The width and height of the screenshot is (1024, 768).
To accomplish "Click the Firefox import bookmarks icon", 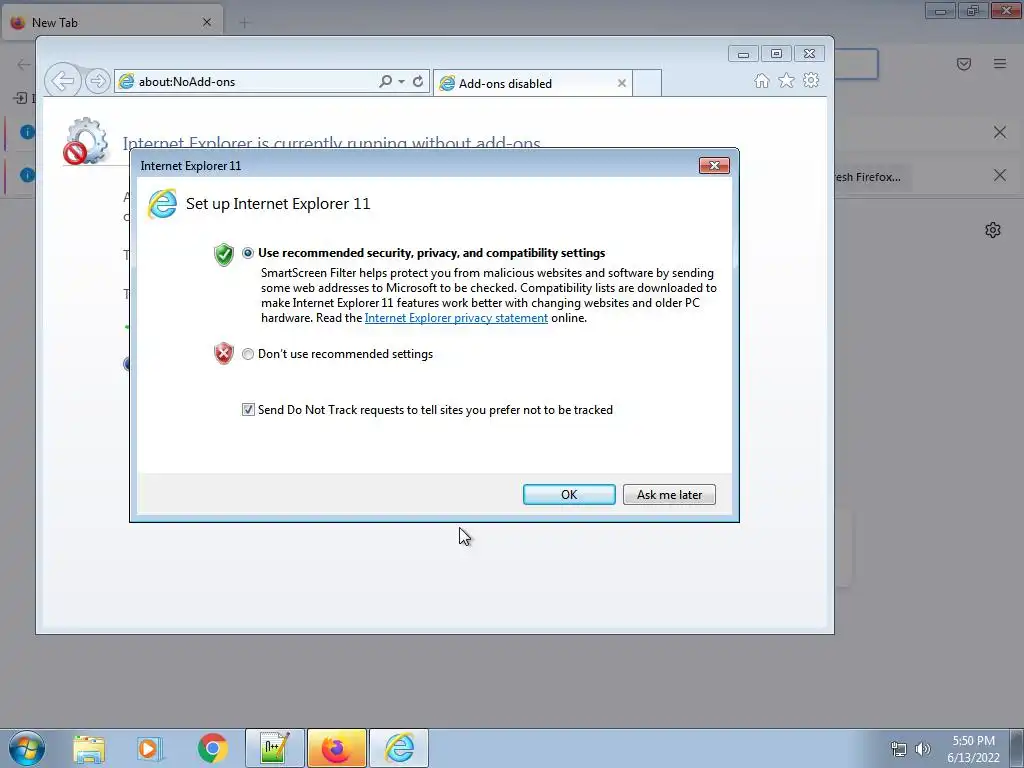I will (x=20, y=98).
